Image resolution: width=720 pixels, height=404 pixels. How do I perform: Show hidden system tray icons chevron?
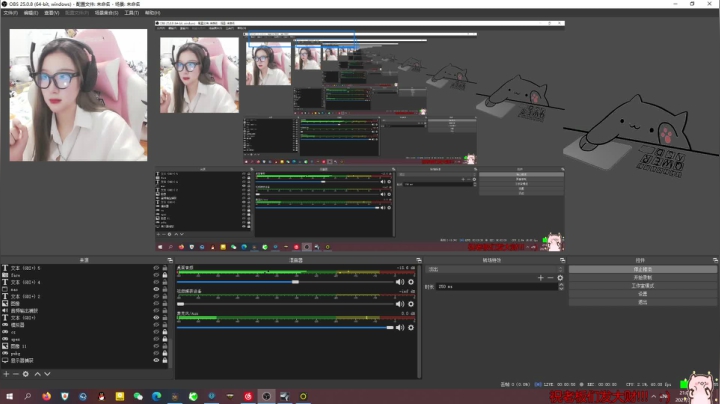(x=653, y=396)
